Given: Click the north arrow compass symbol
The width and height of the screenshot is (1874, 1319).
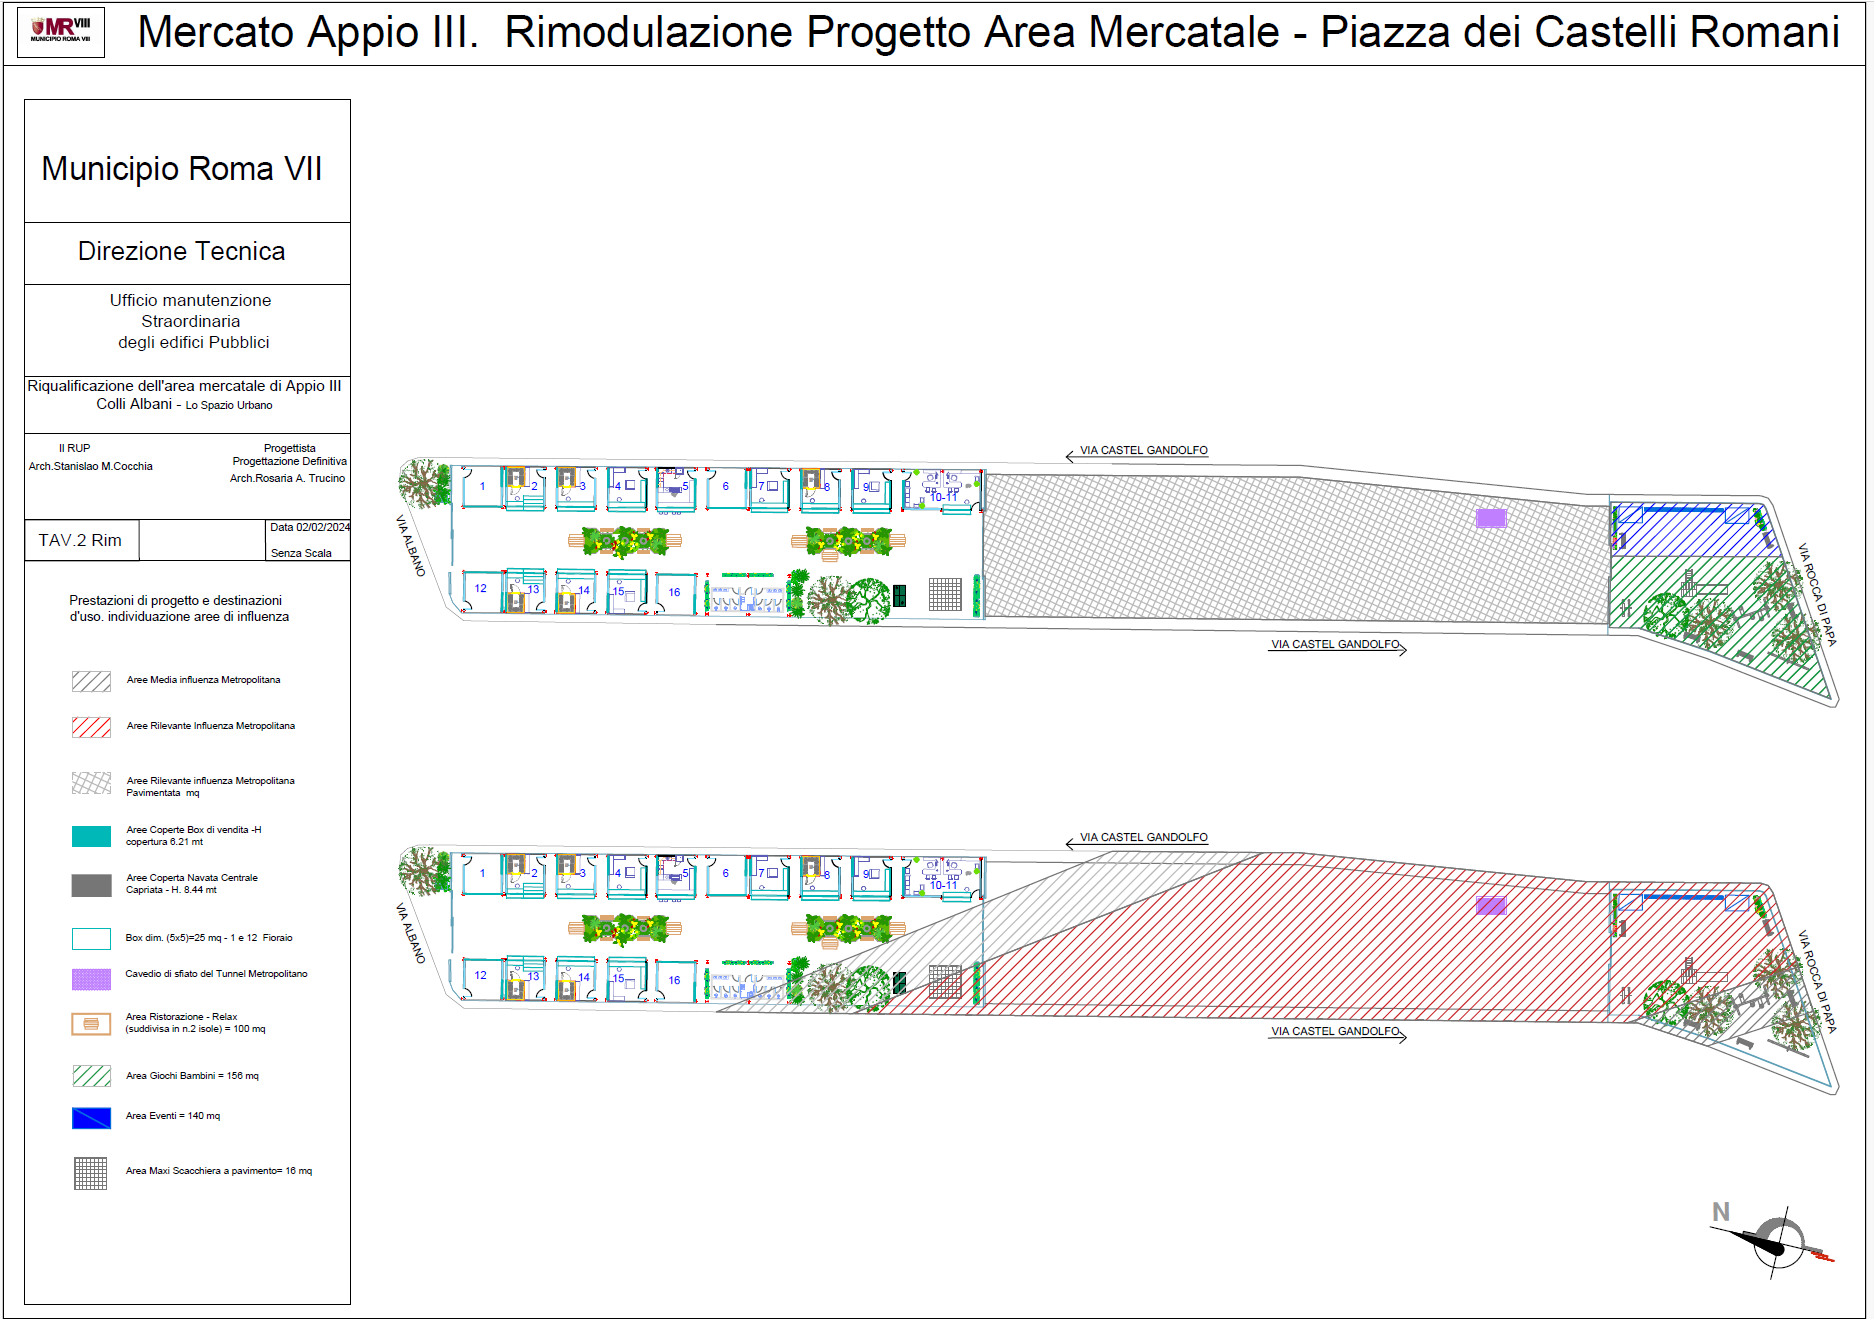Looking at the screenshot, I should 1776,1243.
